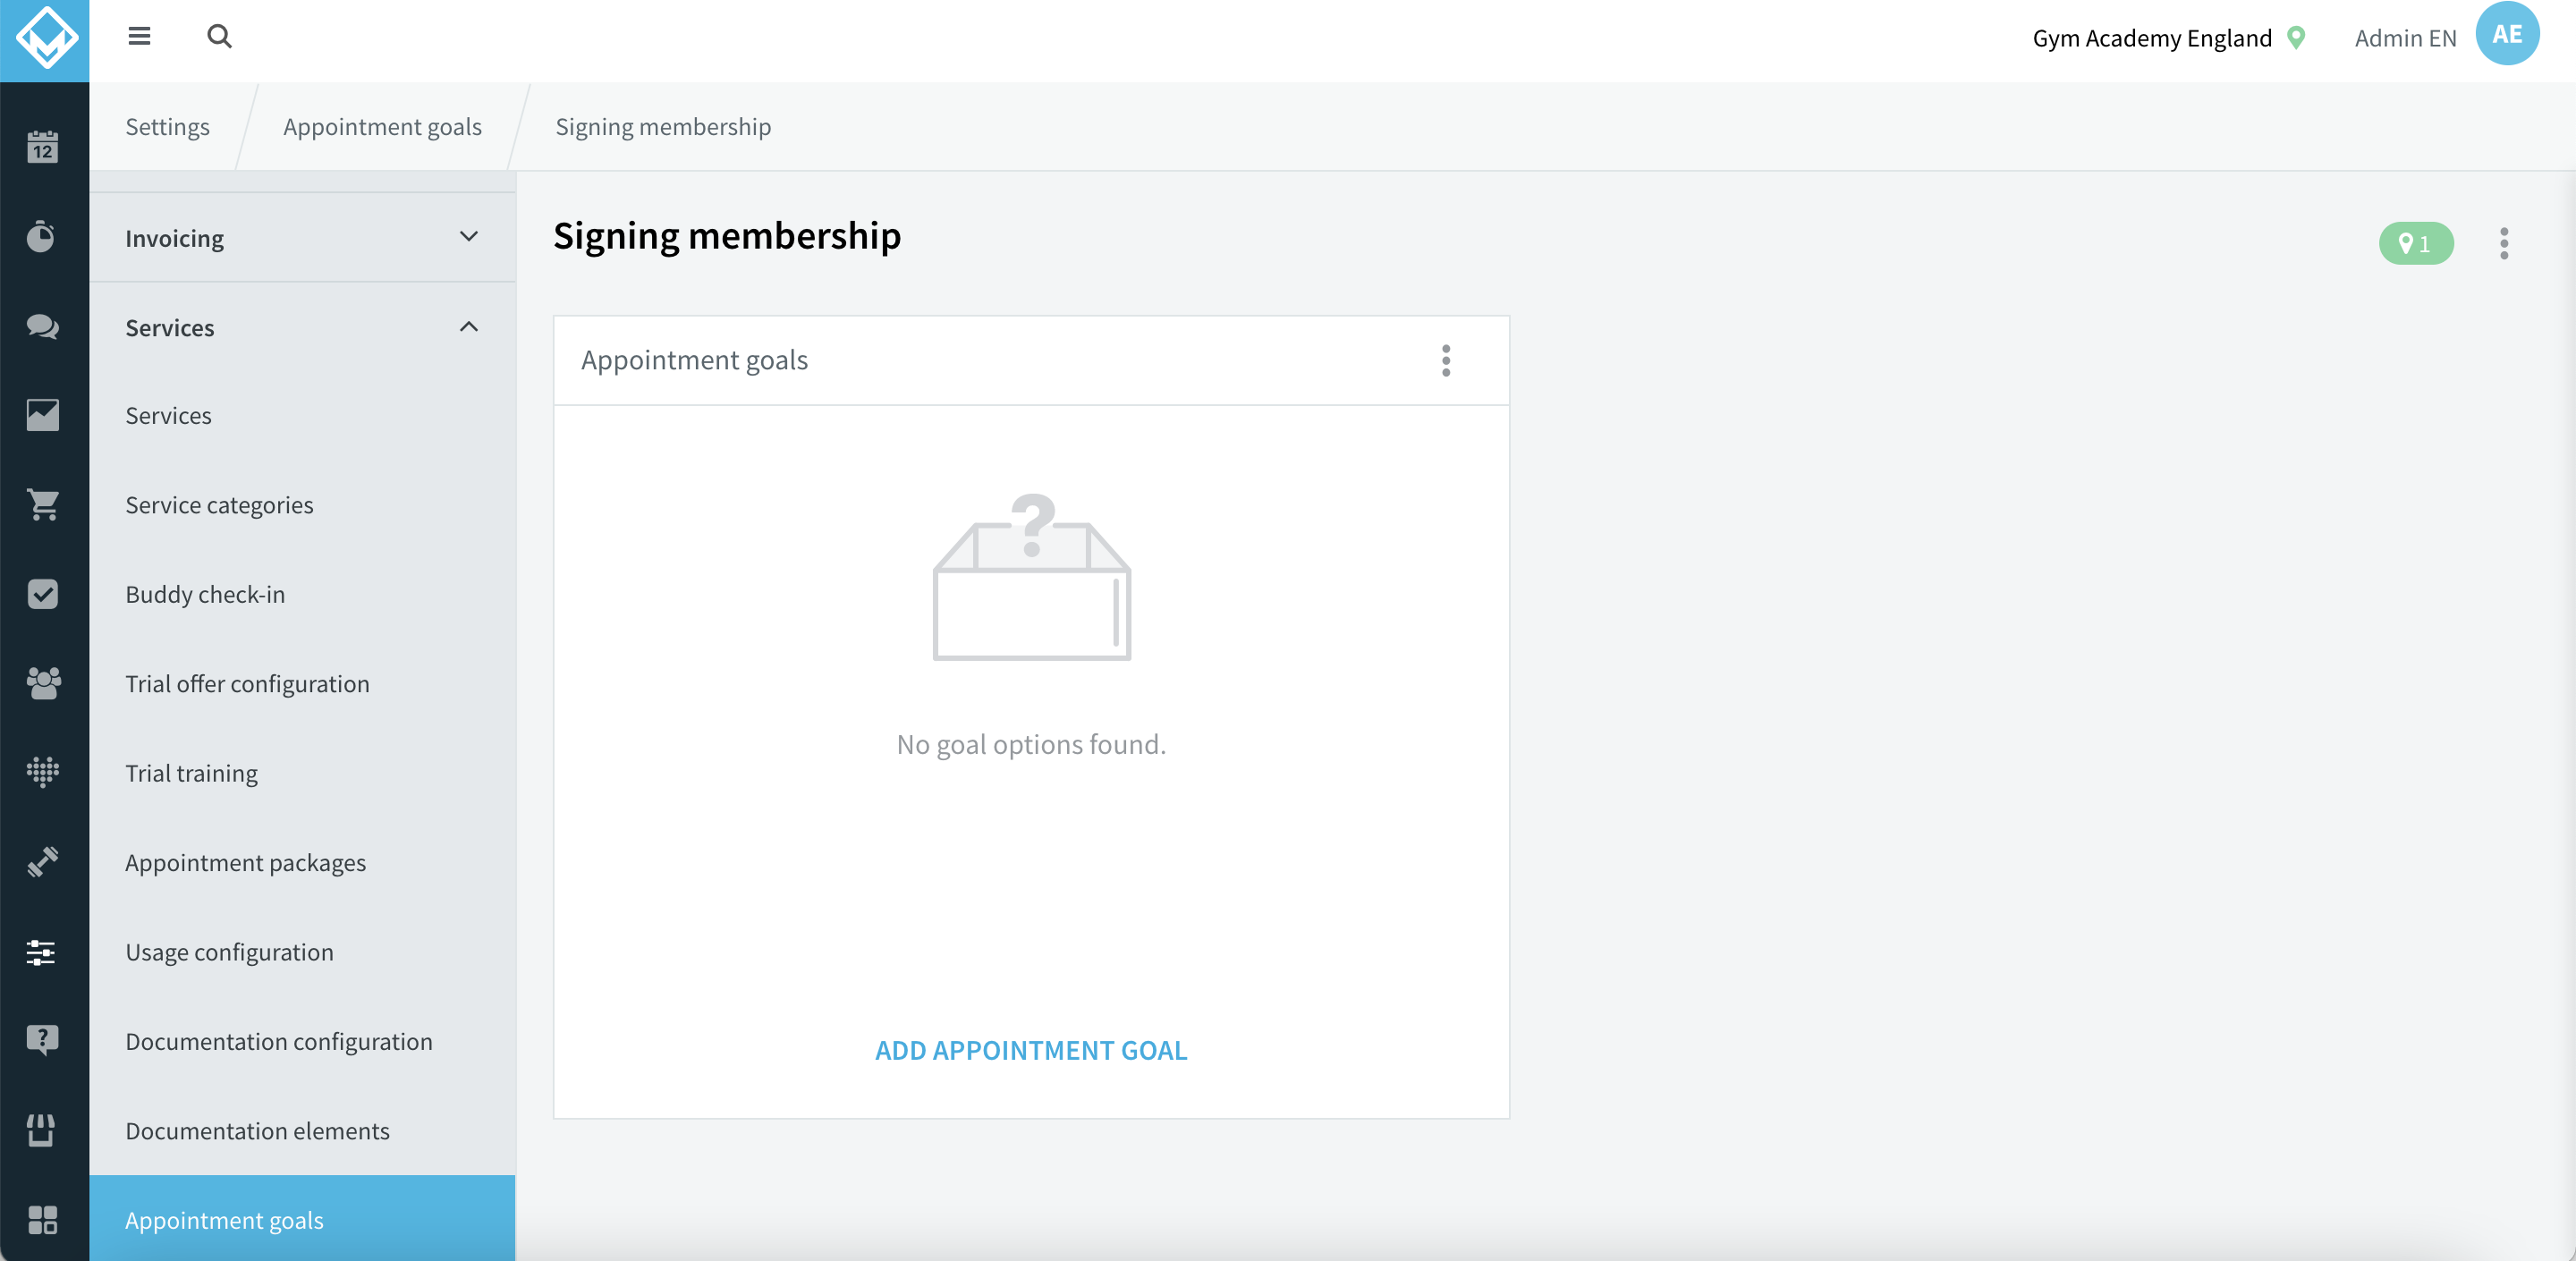Click the search magnifier icon
This screenshot has height=1261, width=2576.
pos(219,37)
